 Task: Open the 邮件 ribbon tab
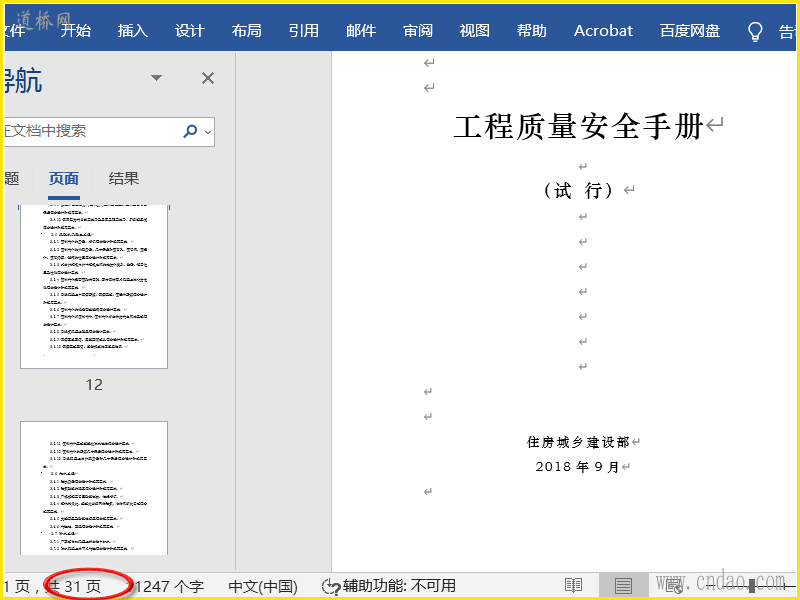361,31
